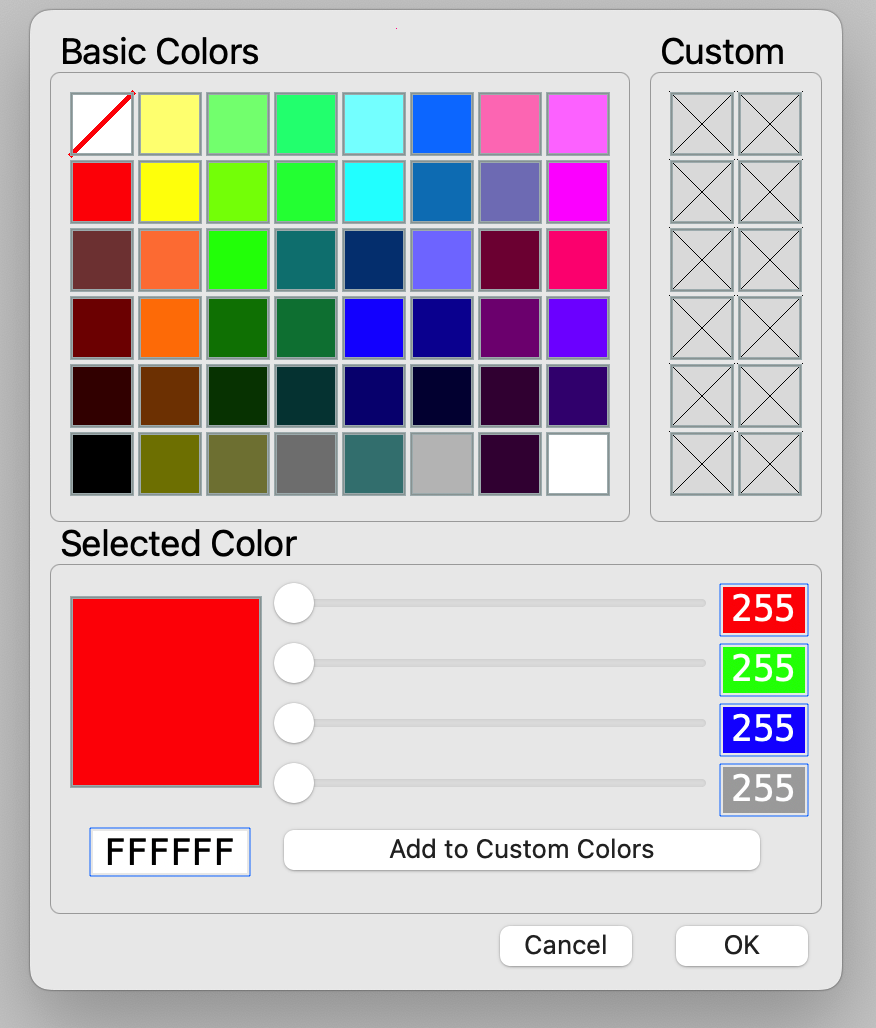
Task: Pick the pure red basic color swatch
Action: pos(102,192)
